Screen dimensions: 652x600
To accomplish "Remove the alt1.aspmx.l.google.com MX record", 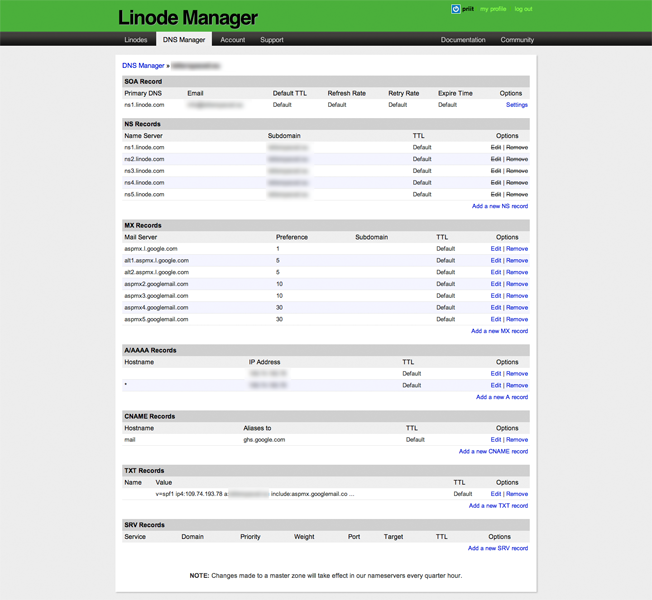I will coord(517,261).
